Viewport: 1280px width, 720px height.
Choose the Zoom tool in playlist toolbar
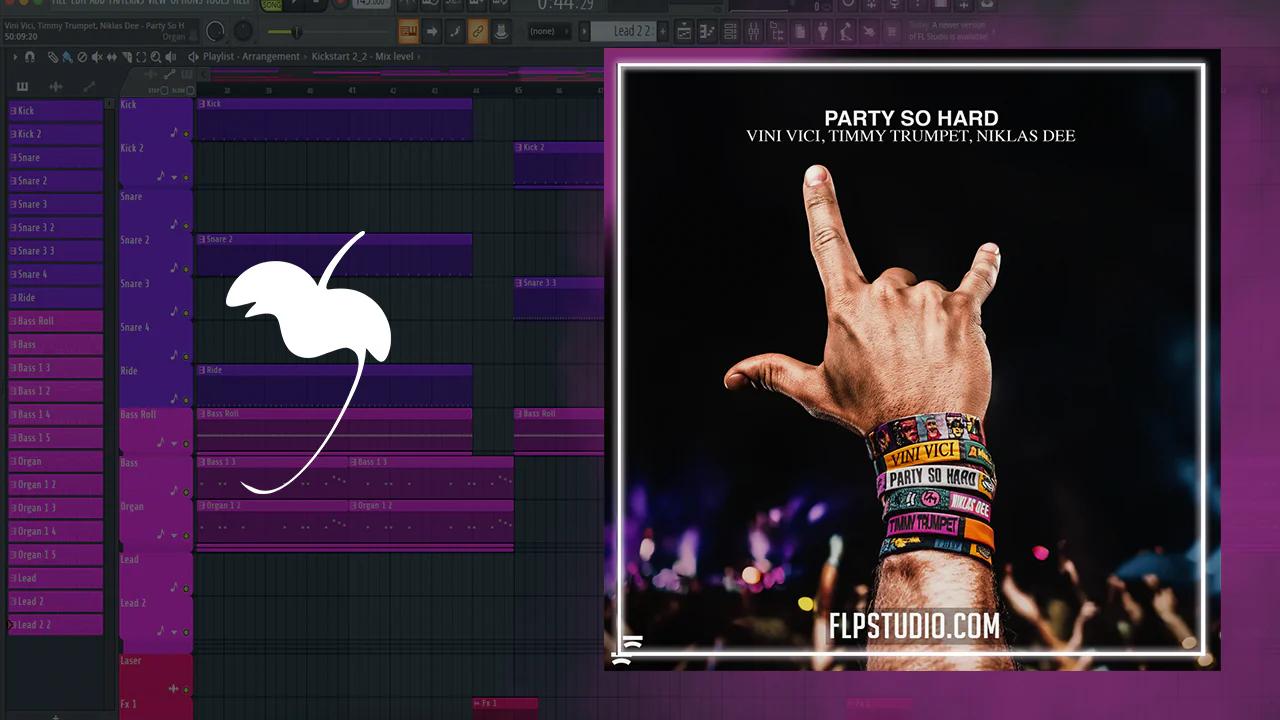[x=154, y=57]
